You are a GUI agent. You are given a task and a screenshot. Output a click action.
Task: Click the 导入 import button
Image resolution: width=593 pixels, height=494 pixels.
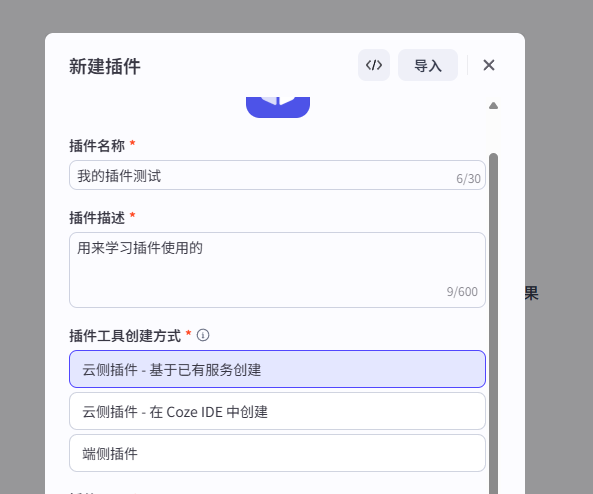tap(428, 65)
